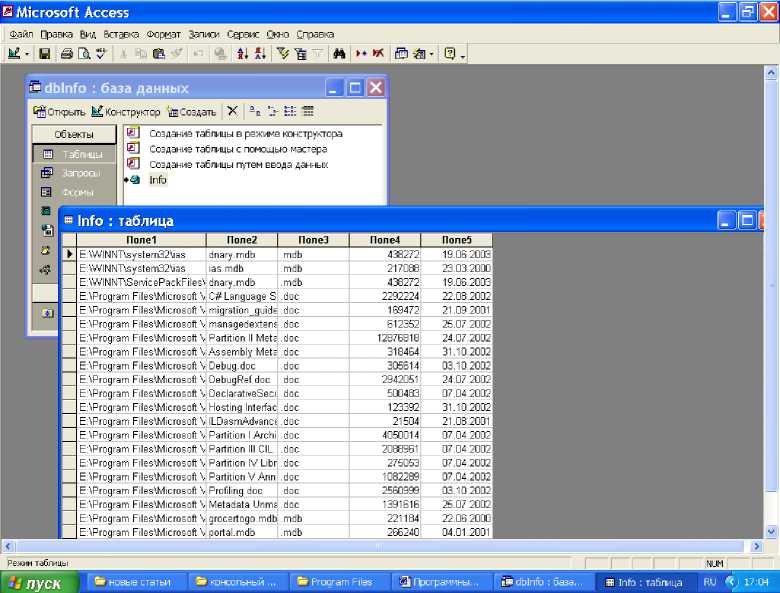Click the Save icon in the toolbar
Image resolution: width=780 pixels, height=593 pixels.
click(43, 53)
